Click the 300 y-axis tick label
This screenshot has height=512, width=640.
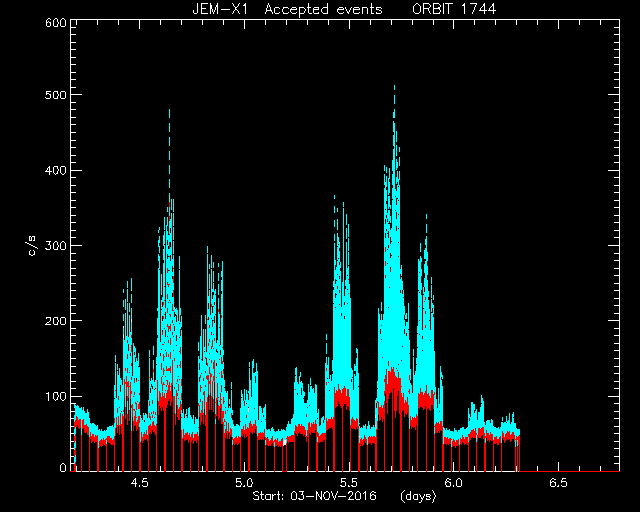coord(56,245)
